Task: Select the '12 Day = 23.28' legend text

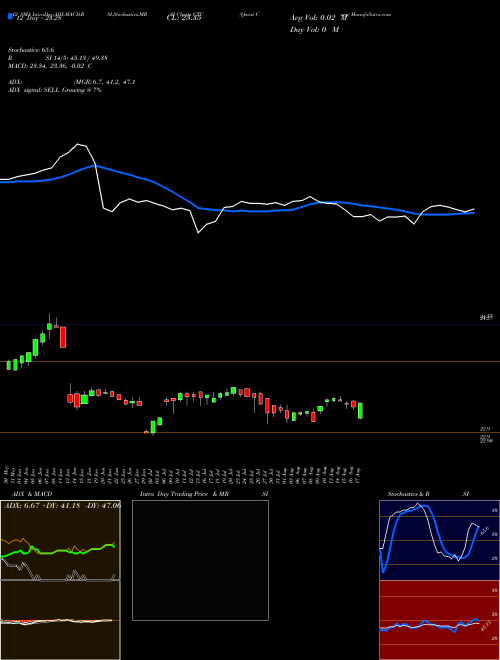Action: [39, 19]
